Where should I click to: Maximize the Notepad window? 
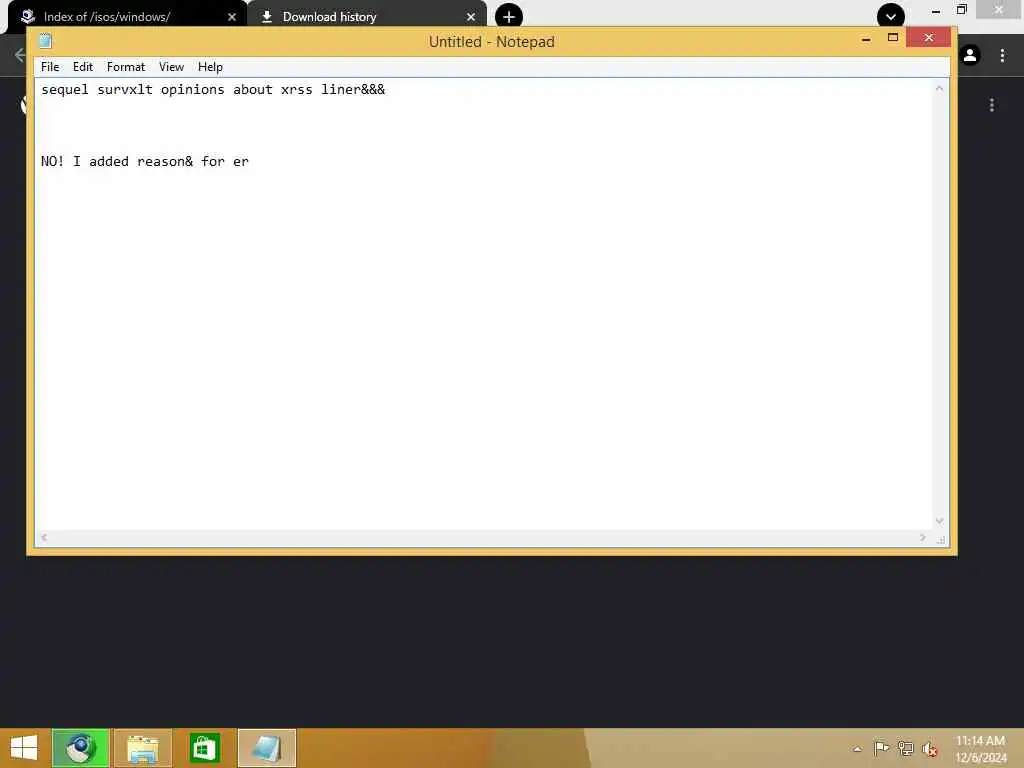pos(893,38)
